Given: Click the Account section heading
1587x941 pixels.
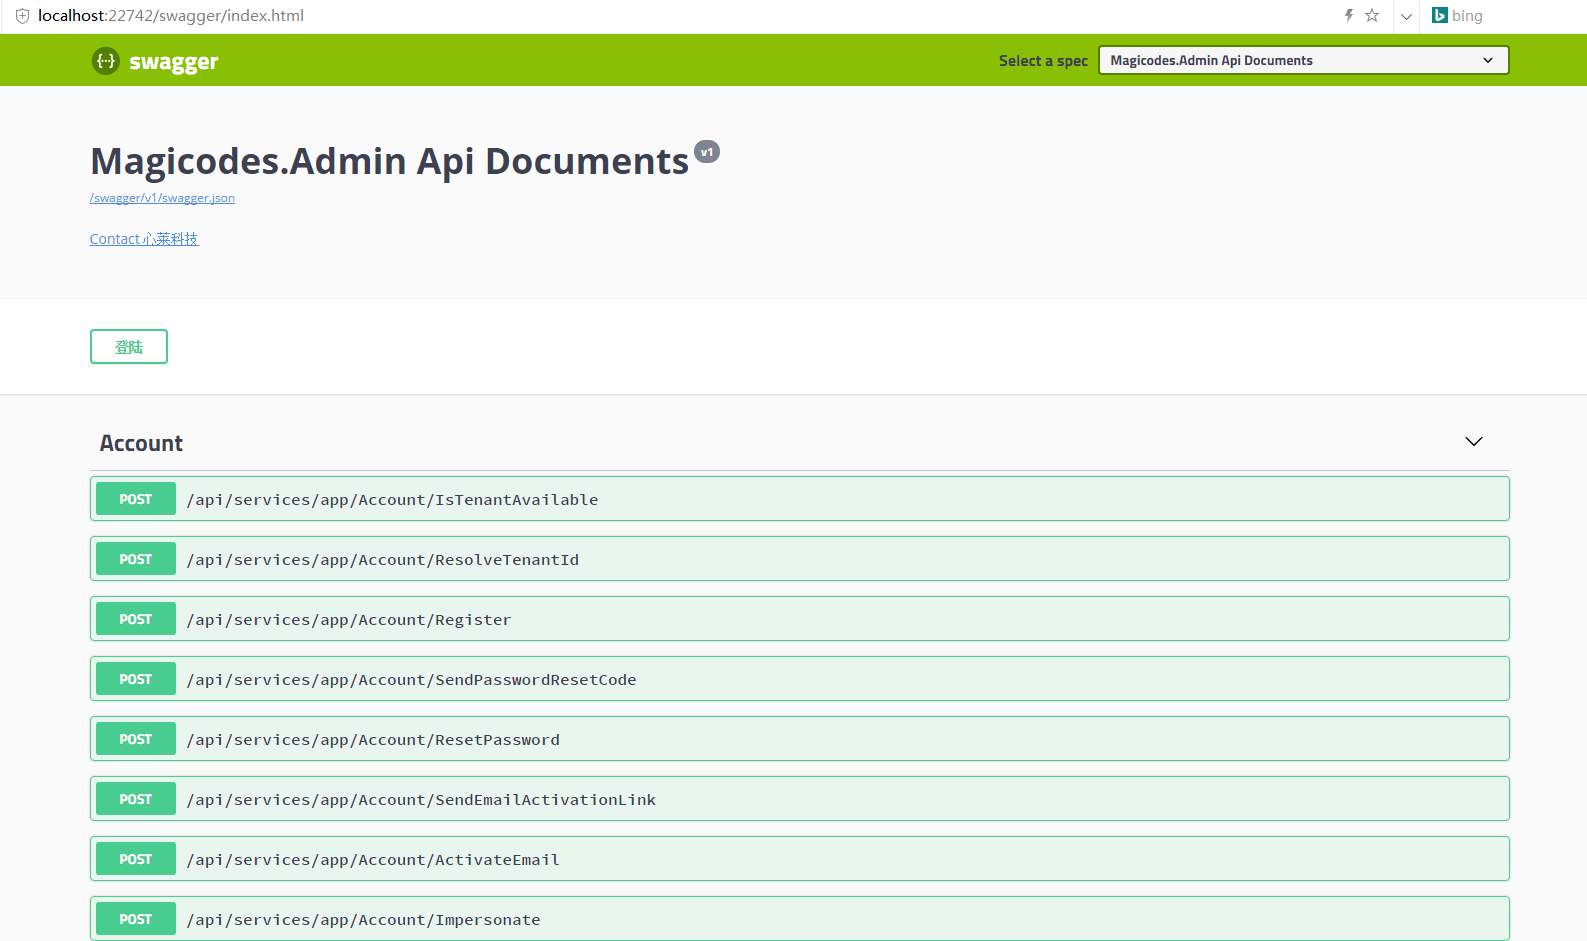Looking at the screenshot, I should (141, 443).
